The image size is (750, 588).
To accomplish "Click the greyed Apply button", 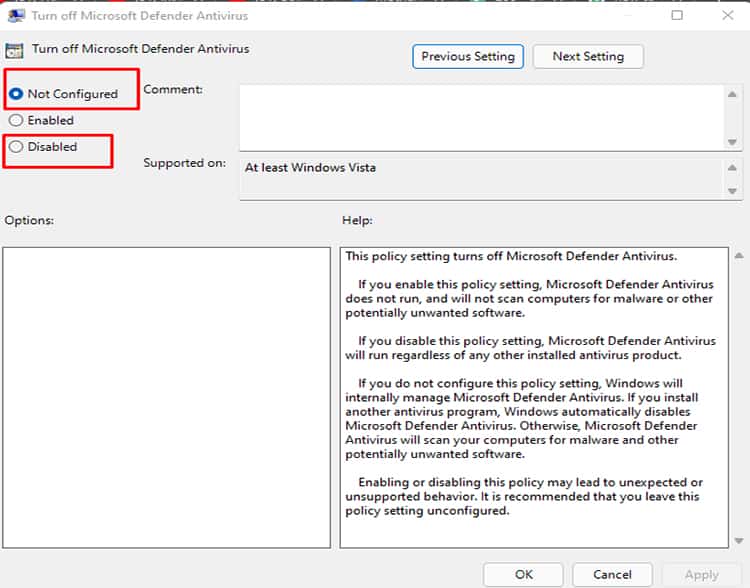I will (x=701, y=574).
